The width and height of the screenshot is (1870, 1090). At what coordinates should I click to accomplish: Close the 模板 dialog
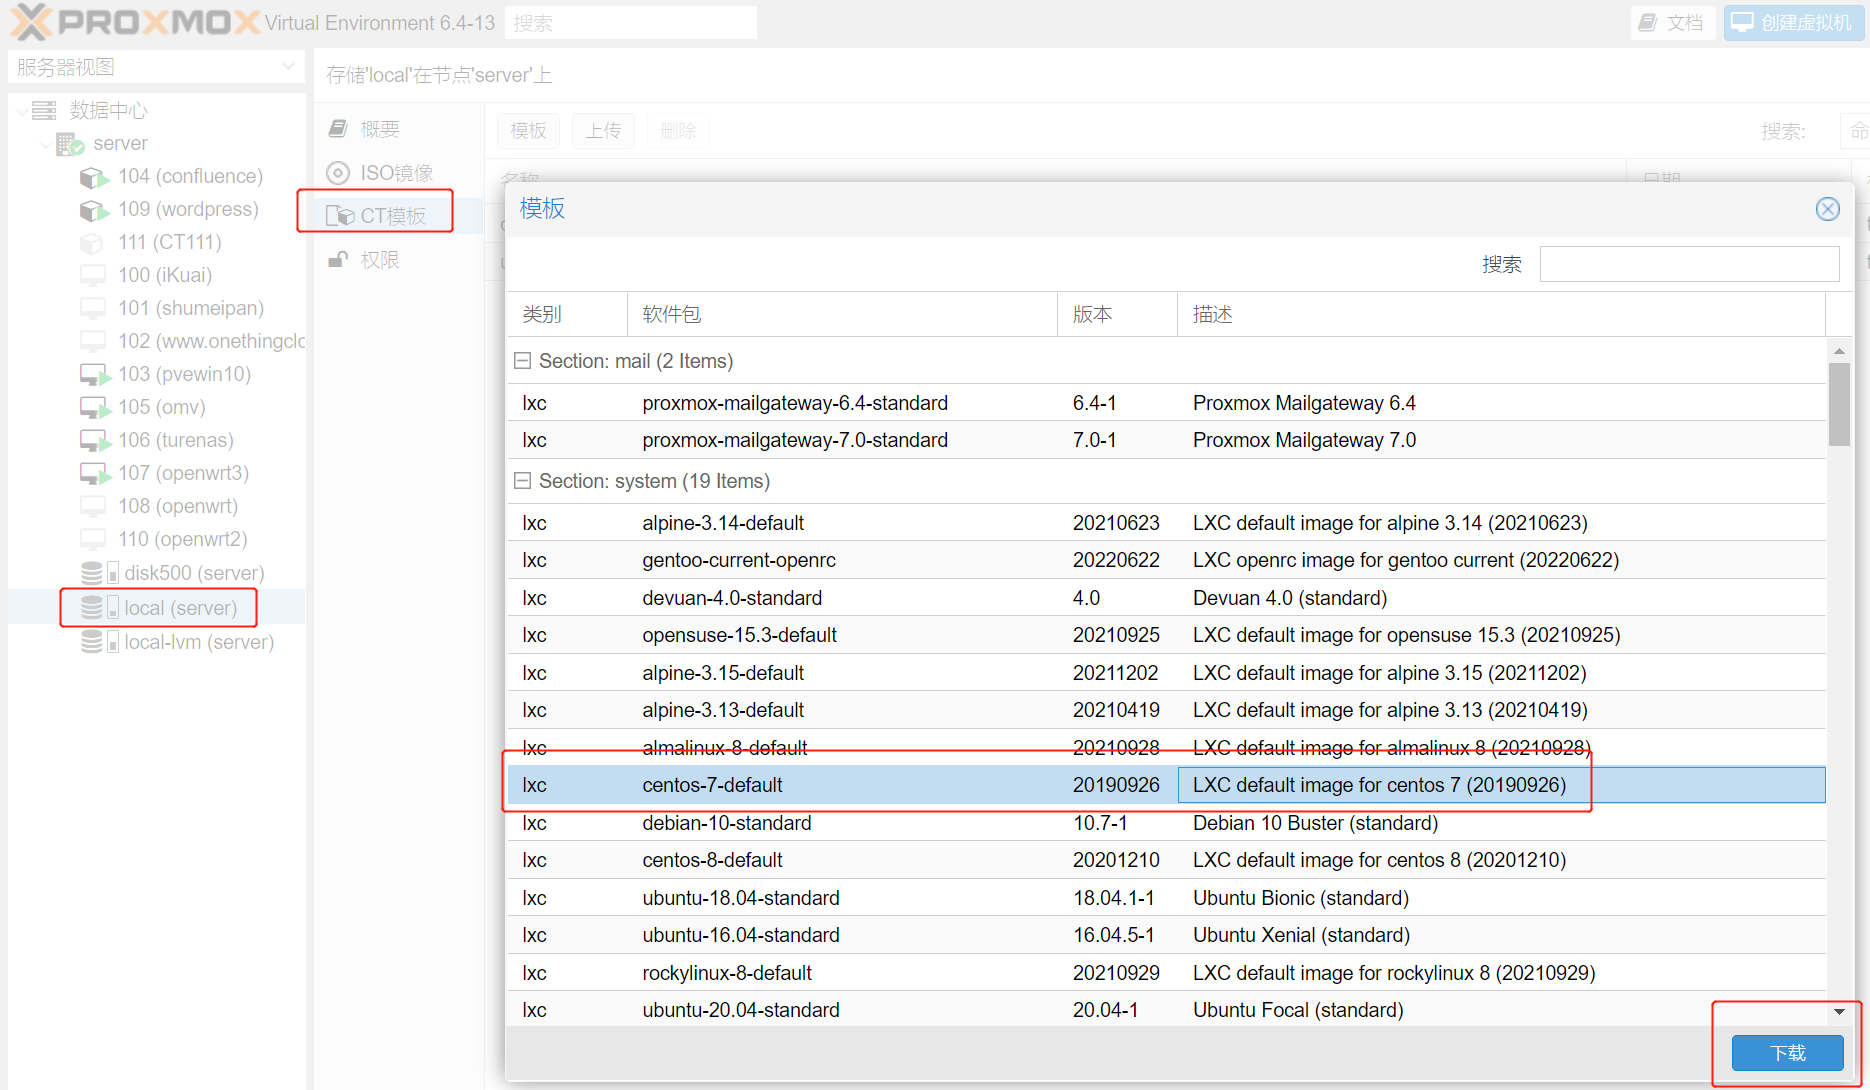[x=1827, y=209]
